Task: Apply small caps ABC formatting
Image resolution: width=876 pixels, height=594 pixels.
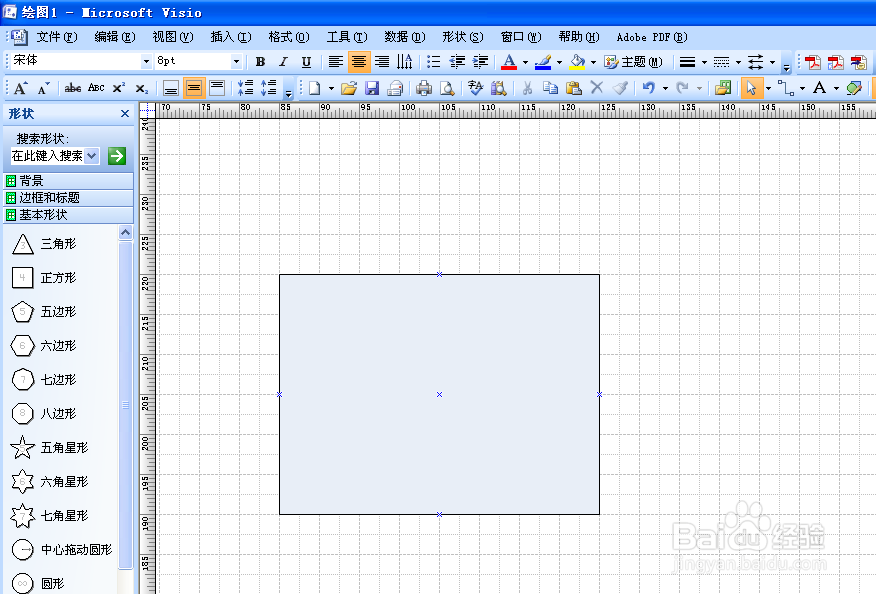Action: [96, 88]
